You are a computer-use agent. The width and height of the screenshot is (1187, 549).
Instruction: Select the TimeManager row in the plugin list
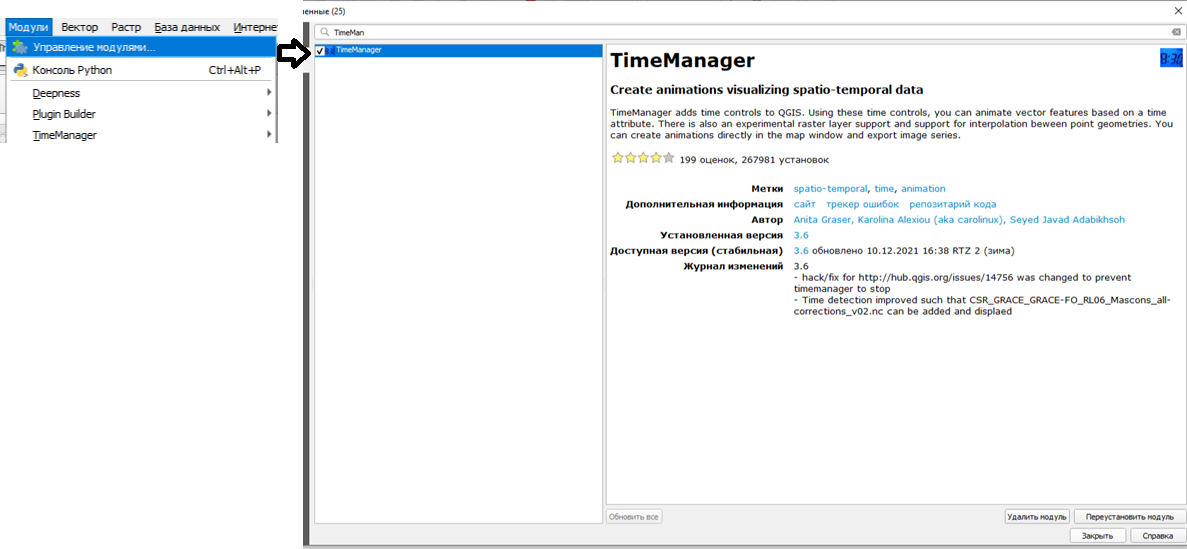point(458,50)
